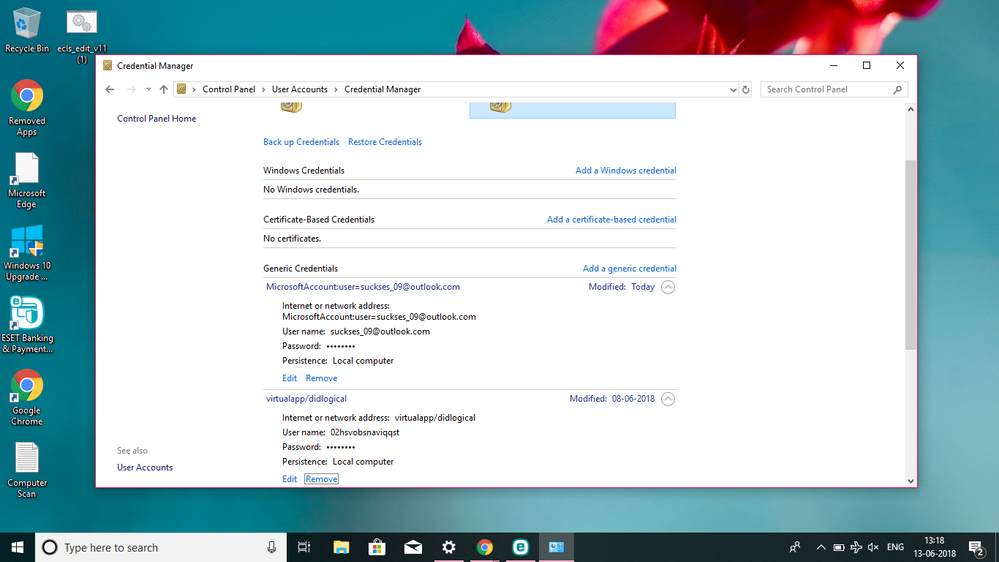Click scrollbar down arrow
The image size is (999, 562).
[910, 481]
